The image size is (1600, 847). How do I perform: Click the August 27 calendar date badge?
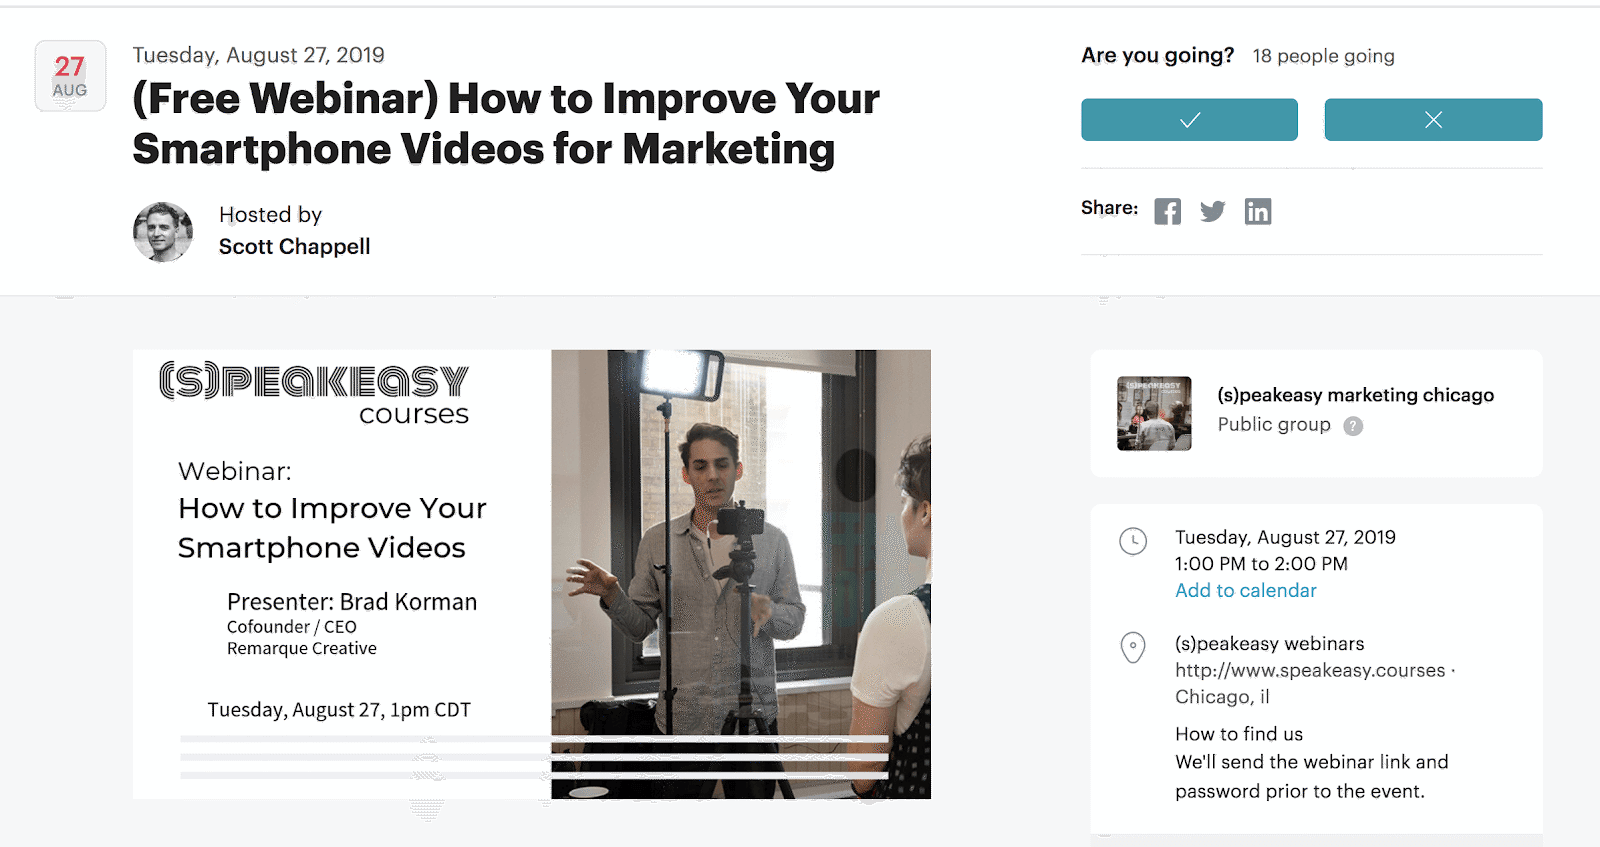[70, 76]
